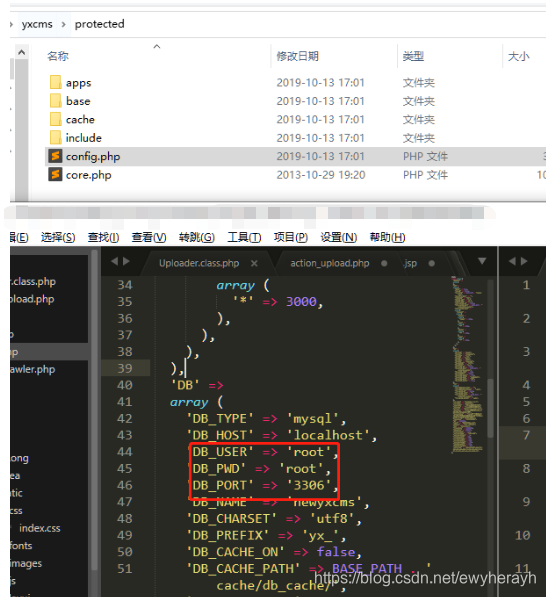Screen dimensions: 546x597
Task: Click the core.php Sublime file icon
Action: 55,175
